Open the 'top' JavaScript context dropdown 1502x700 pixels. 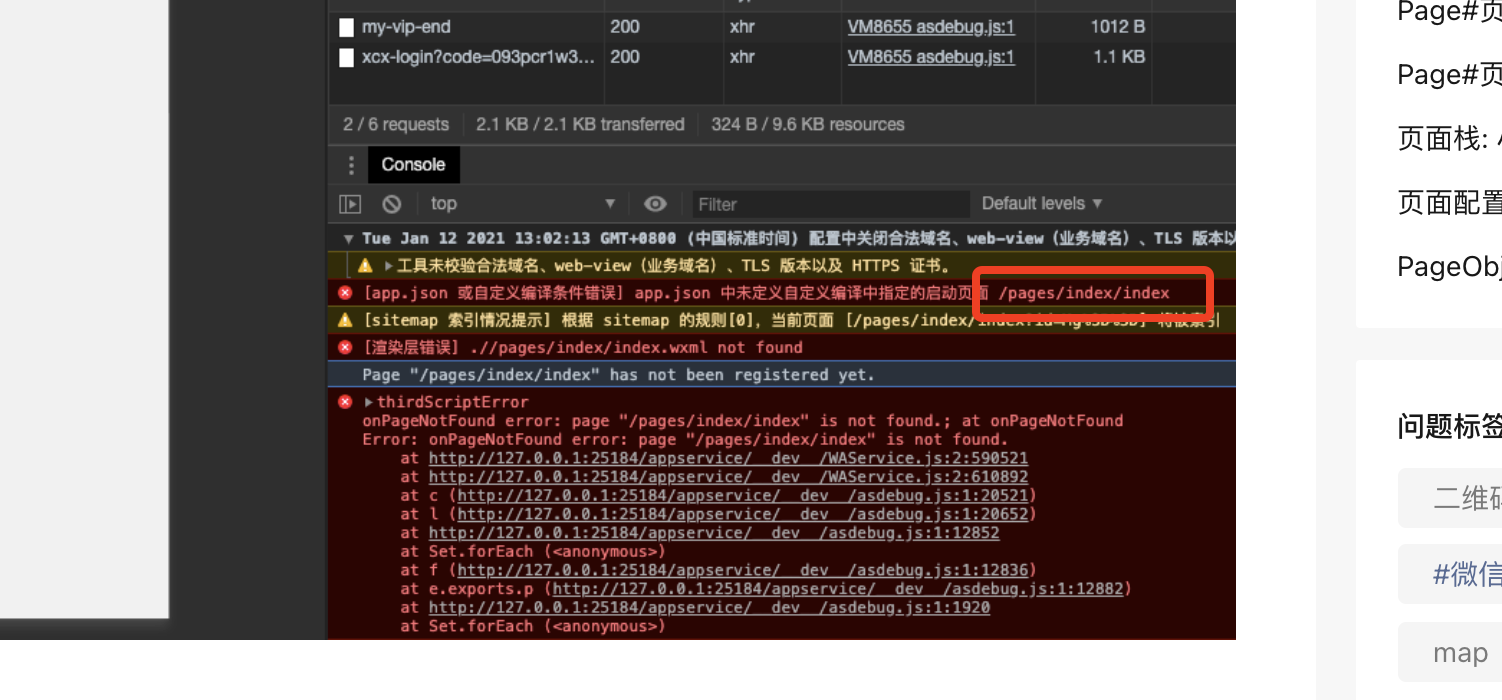point(523,204)
